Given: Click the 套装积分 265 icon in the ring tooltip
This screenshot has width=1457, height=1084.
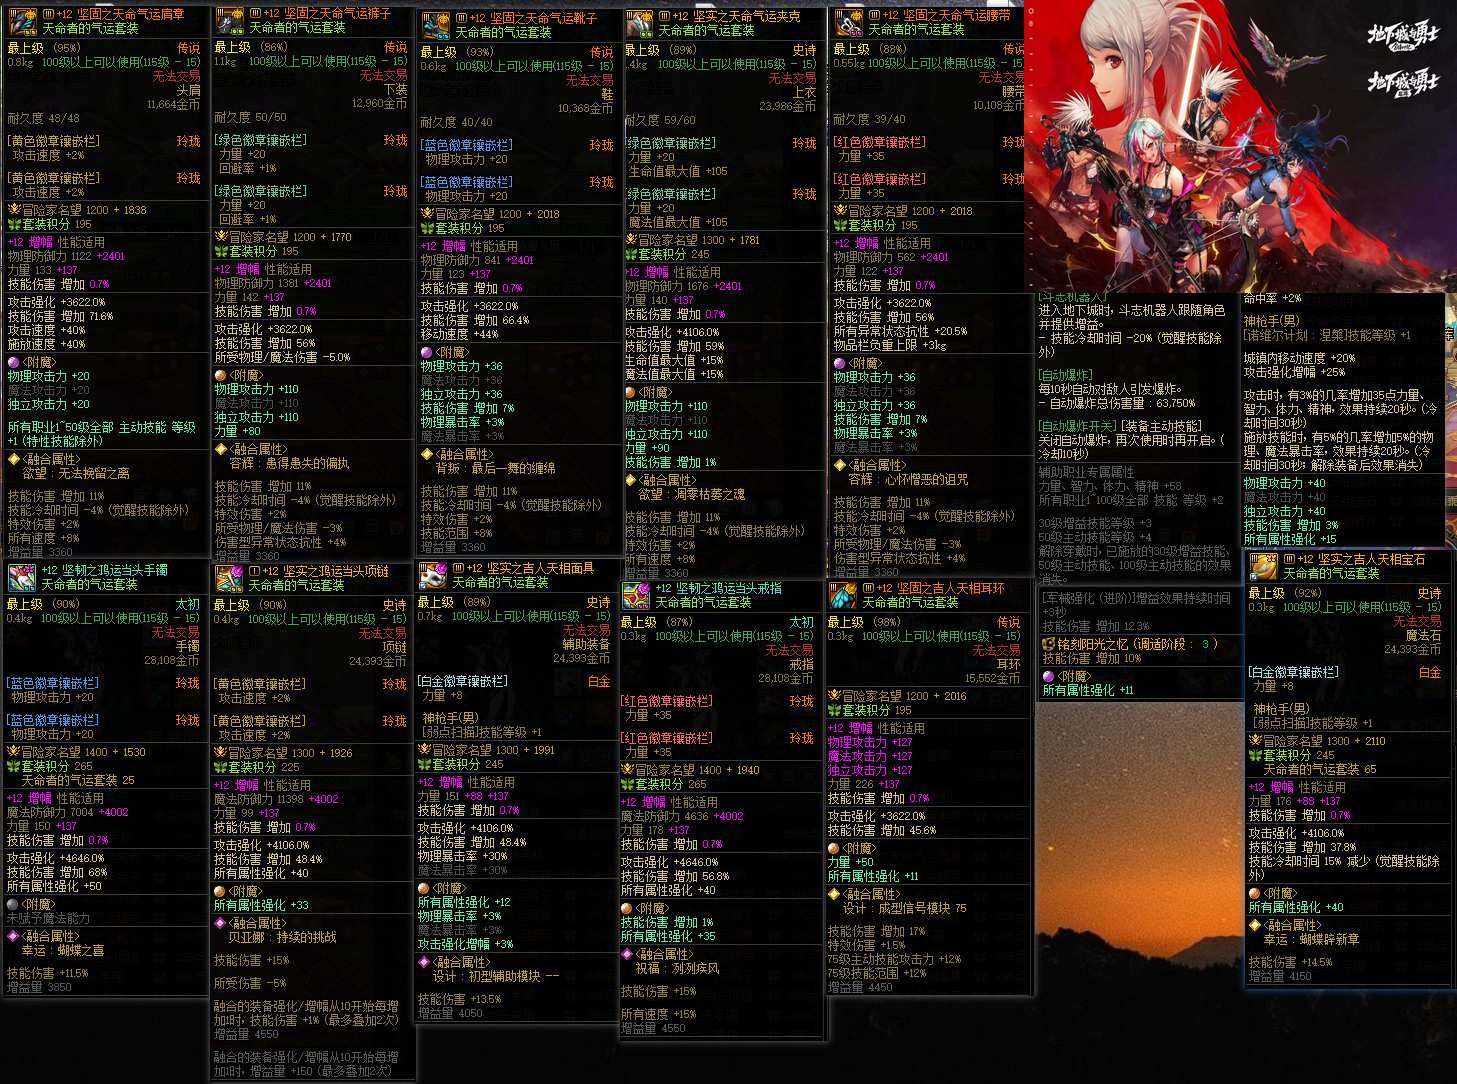Looking at the screenshot, I should click(x=627, y=785).
